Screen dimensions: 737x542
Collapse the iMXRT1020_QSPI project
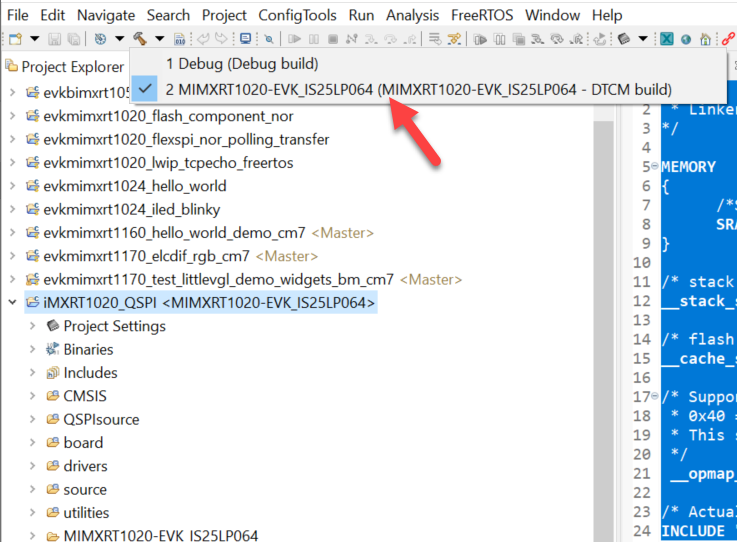[13, 302]
